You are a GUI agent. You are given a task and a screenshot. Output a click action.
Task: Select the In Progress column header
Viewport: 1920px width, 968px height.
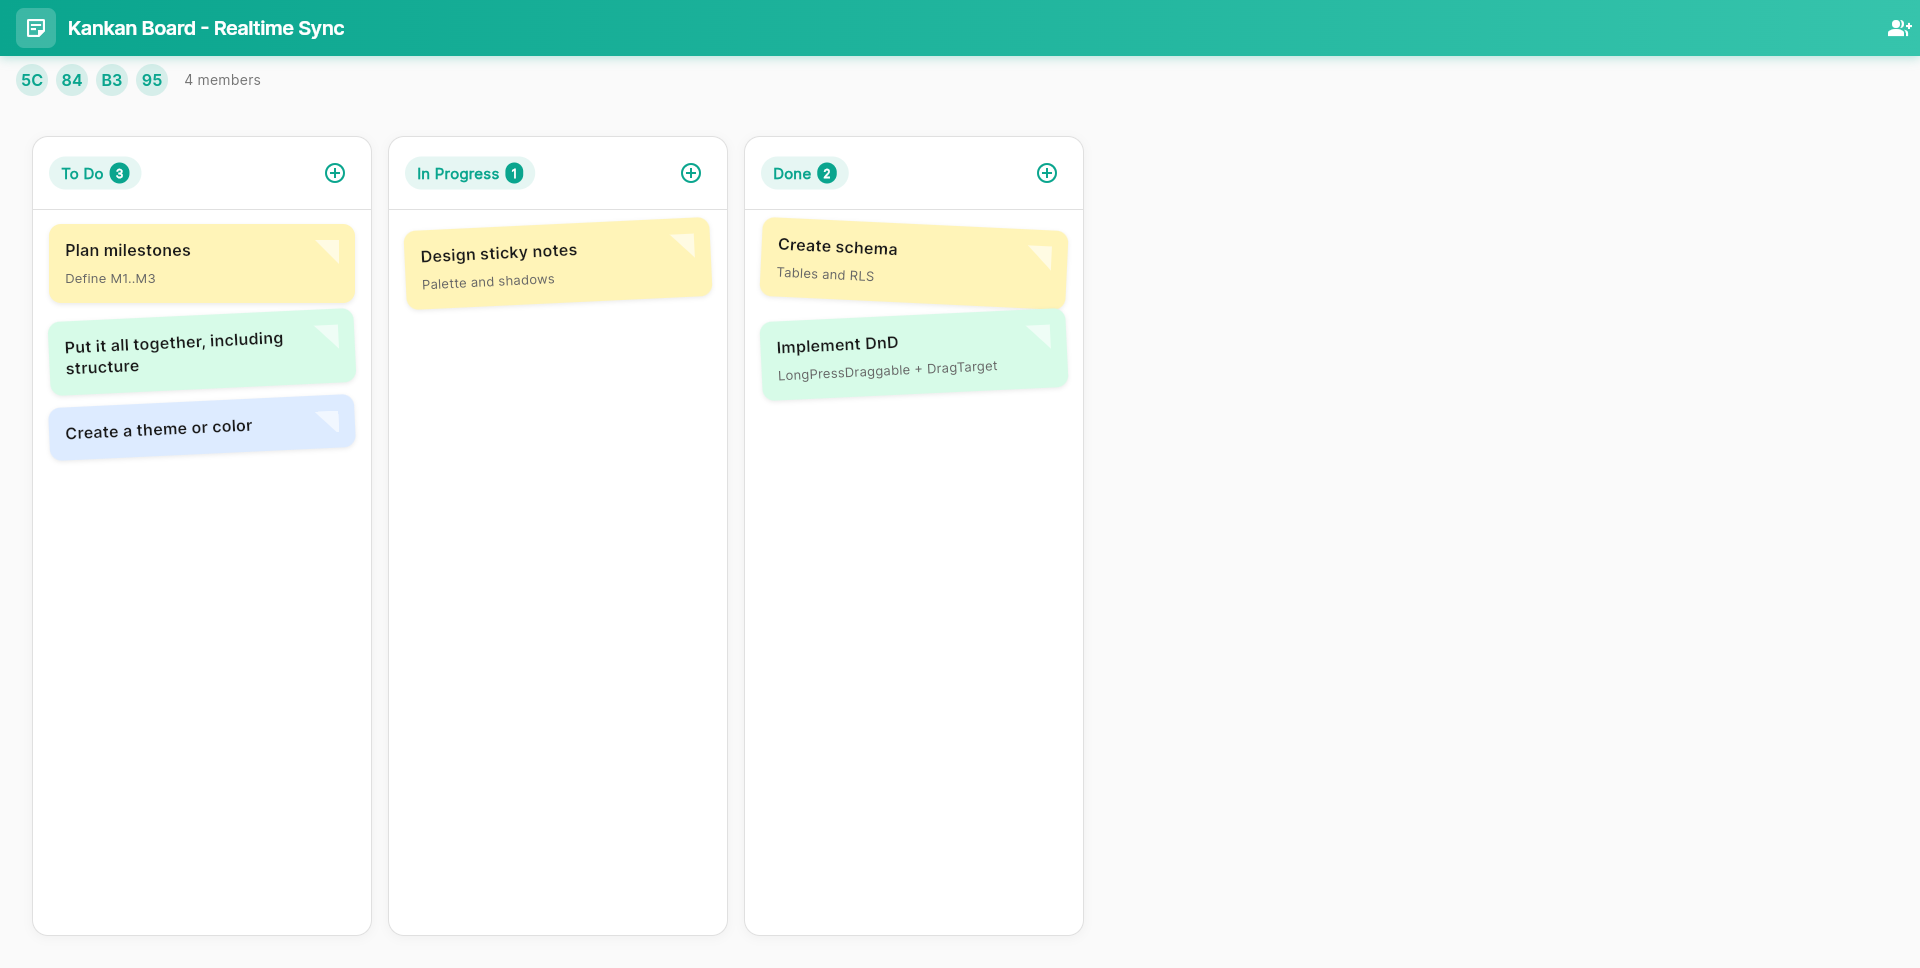(469, 172)
